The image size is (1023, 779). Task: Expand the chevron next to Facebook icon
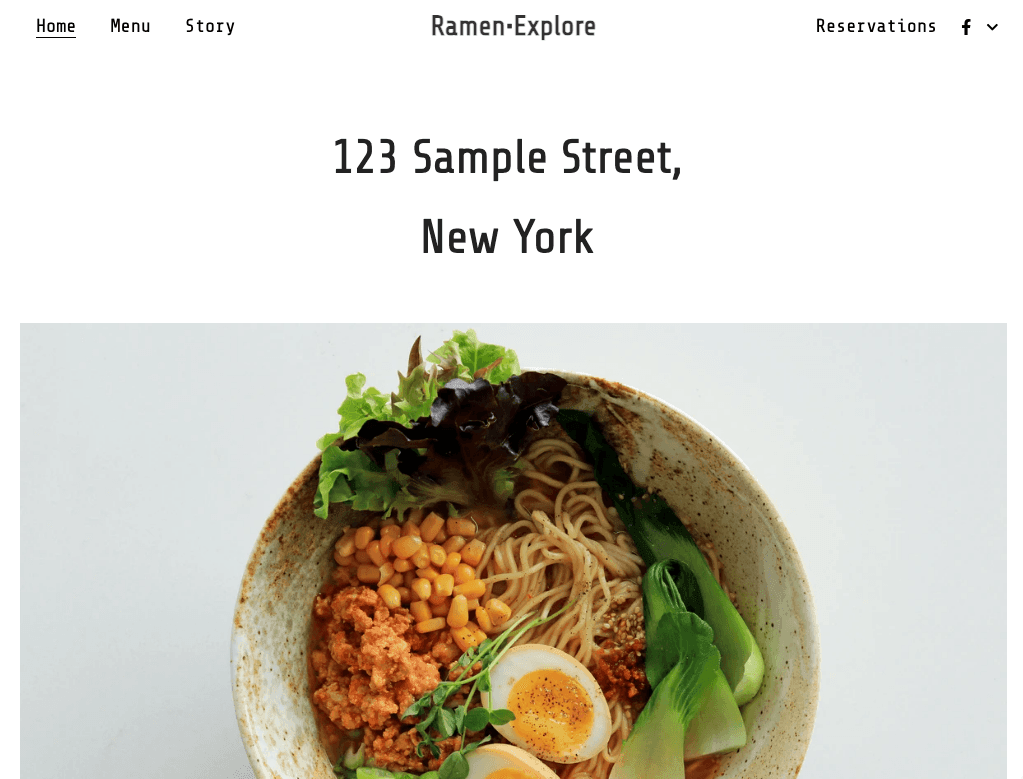coord(992,27)
